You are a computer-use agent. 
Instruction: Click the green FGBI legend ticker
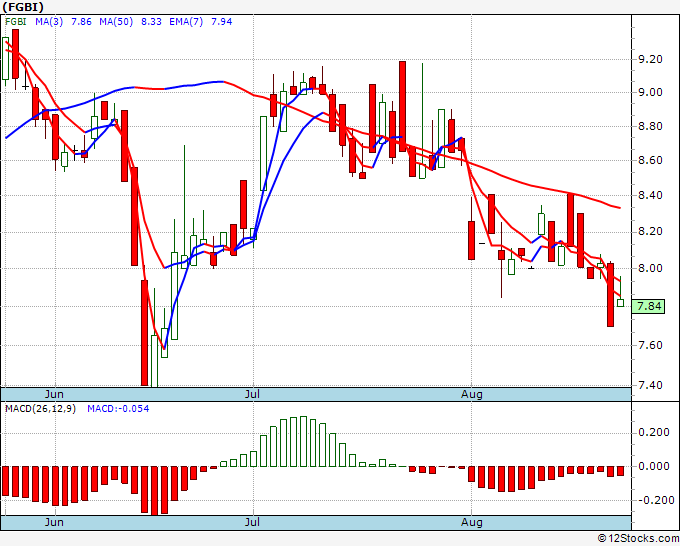pyautogui.click(x=16, y=22)
